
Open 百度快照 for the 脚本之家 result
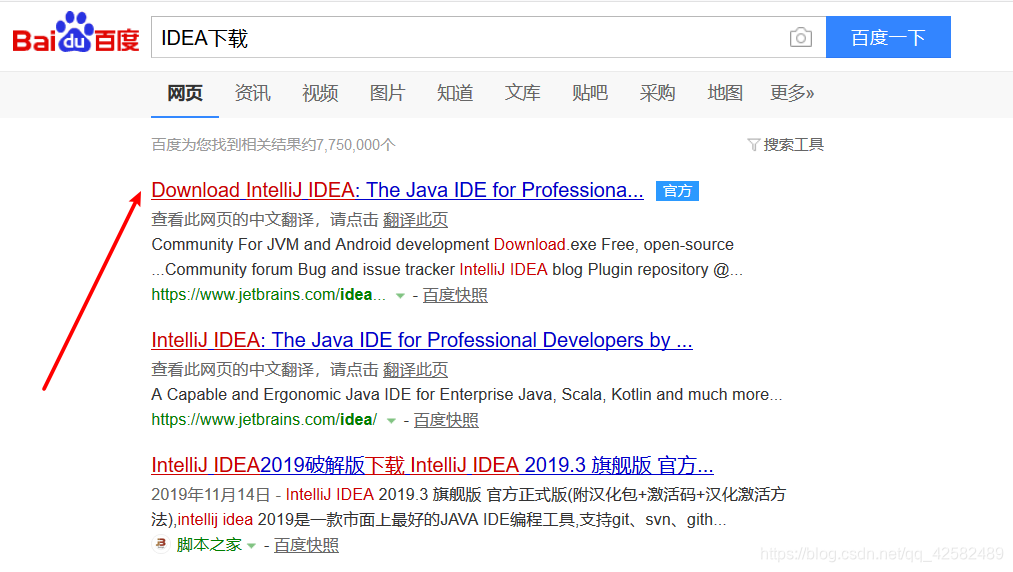tap(306, 545)
